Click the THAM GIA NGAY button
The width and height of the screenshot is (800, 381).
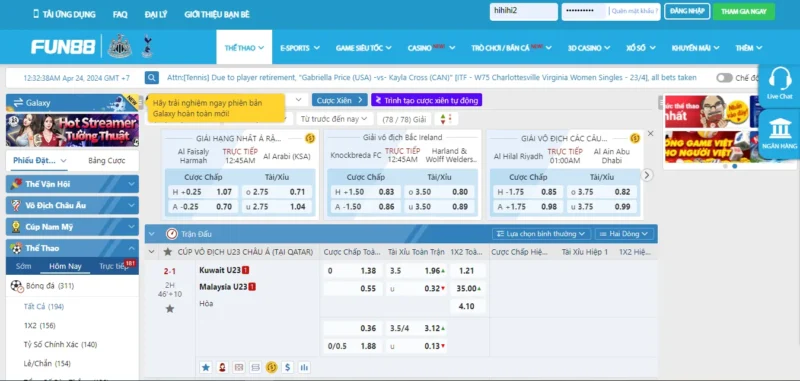(743, 11)
